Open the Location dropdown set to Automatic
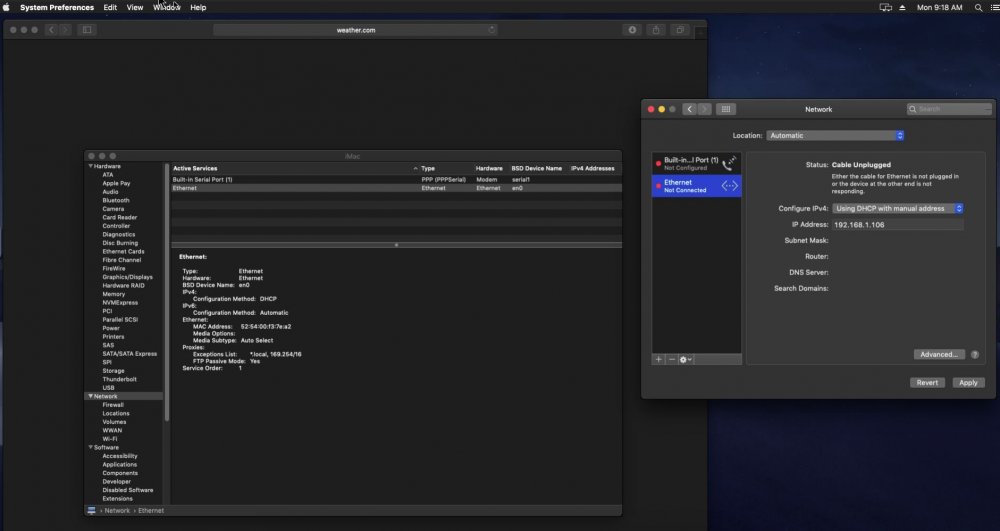Image resolution: width=1000 pixels, height=531 pixels. (x=835, y=136)
